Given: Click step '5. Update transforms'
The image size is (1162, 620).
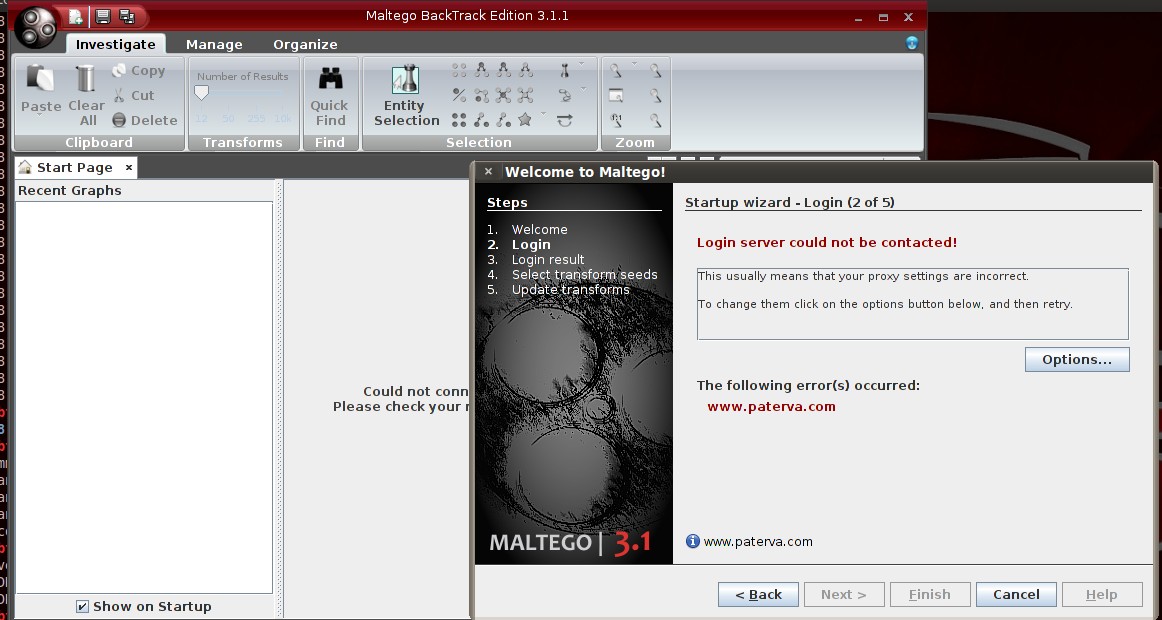Looking at the screenshot, I should coord(558,289).
